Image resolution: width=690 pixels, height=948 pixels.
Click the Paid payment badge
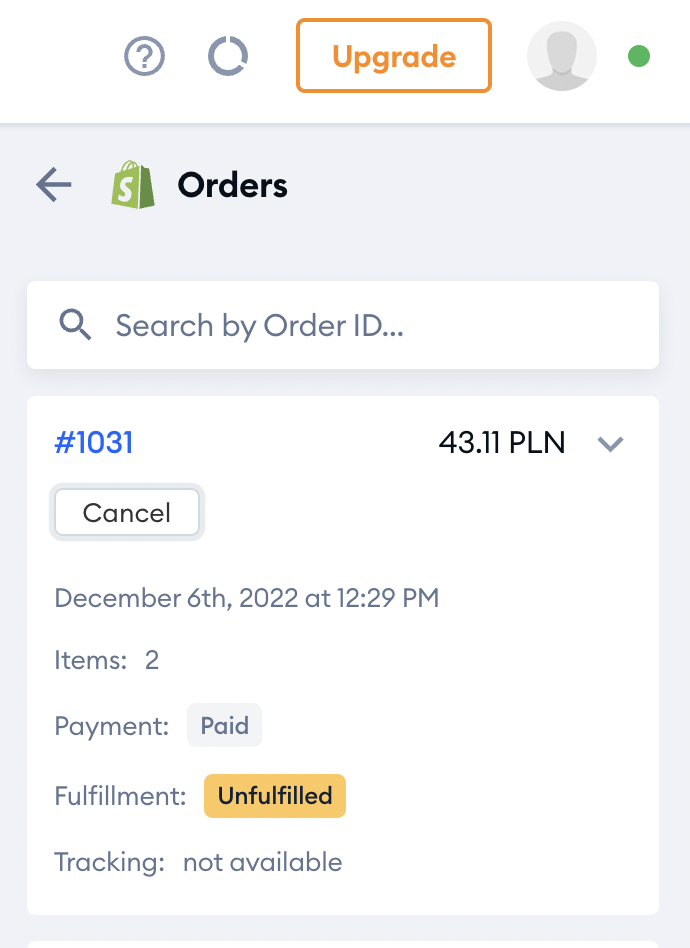coord(224,725)
